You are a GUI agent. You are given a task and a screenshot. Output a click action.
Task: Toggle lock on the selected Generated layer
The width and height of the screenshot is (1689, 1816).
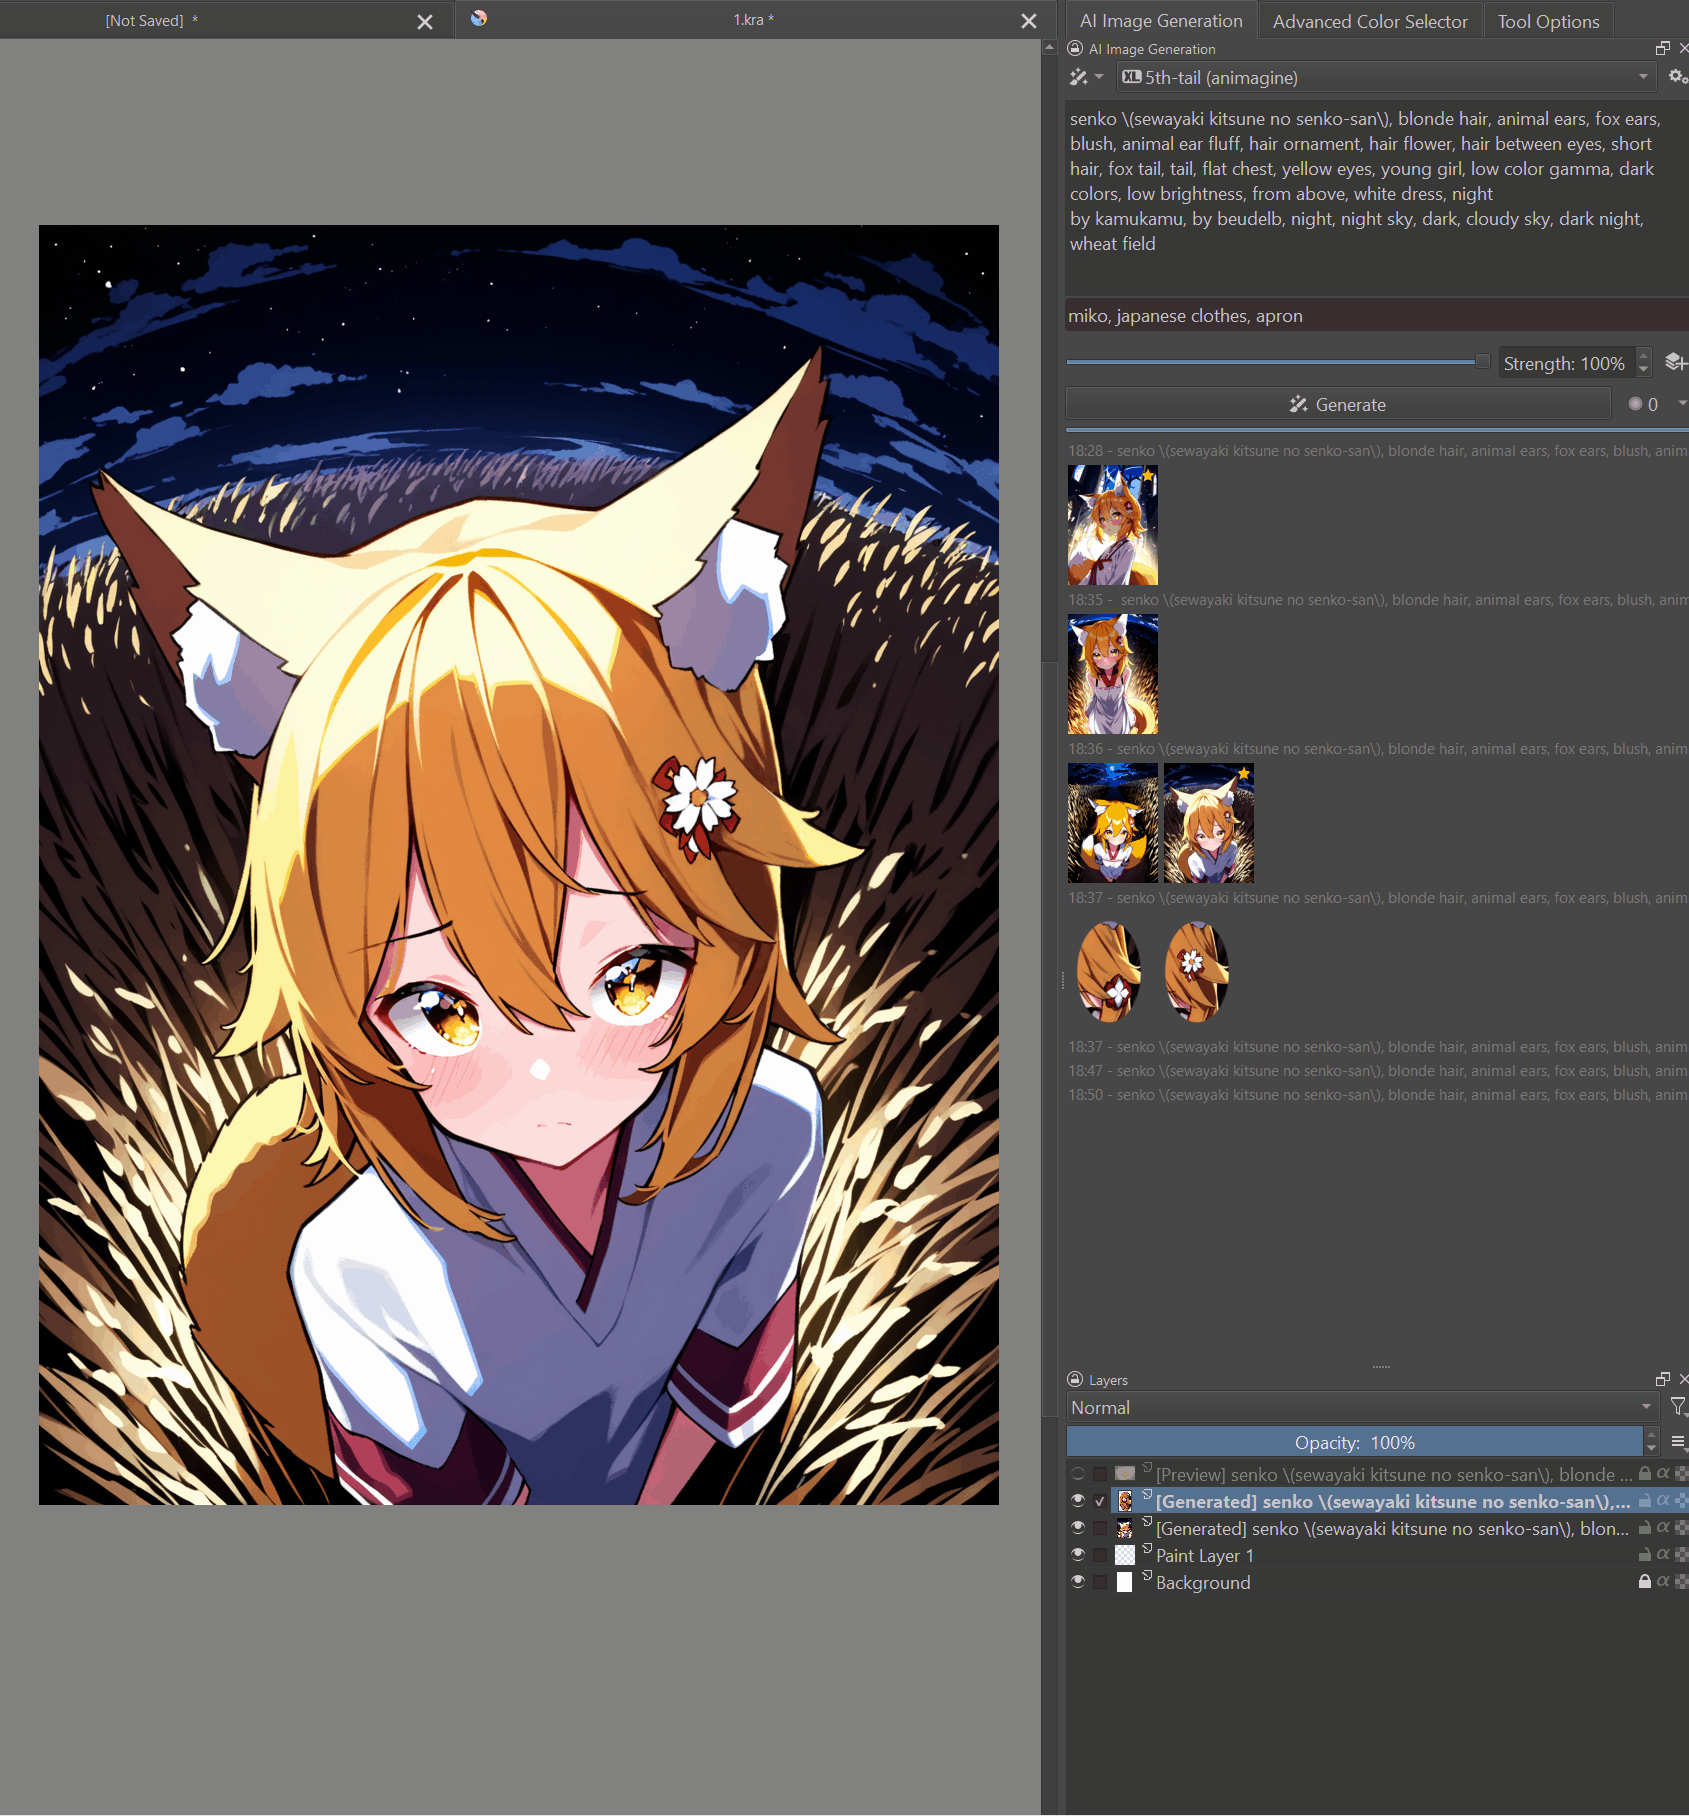(1644, 1500)
